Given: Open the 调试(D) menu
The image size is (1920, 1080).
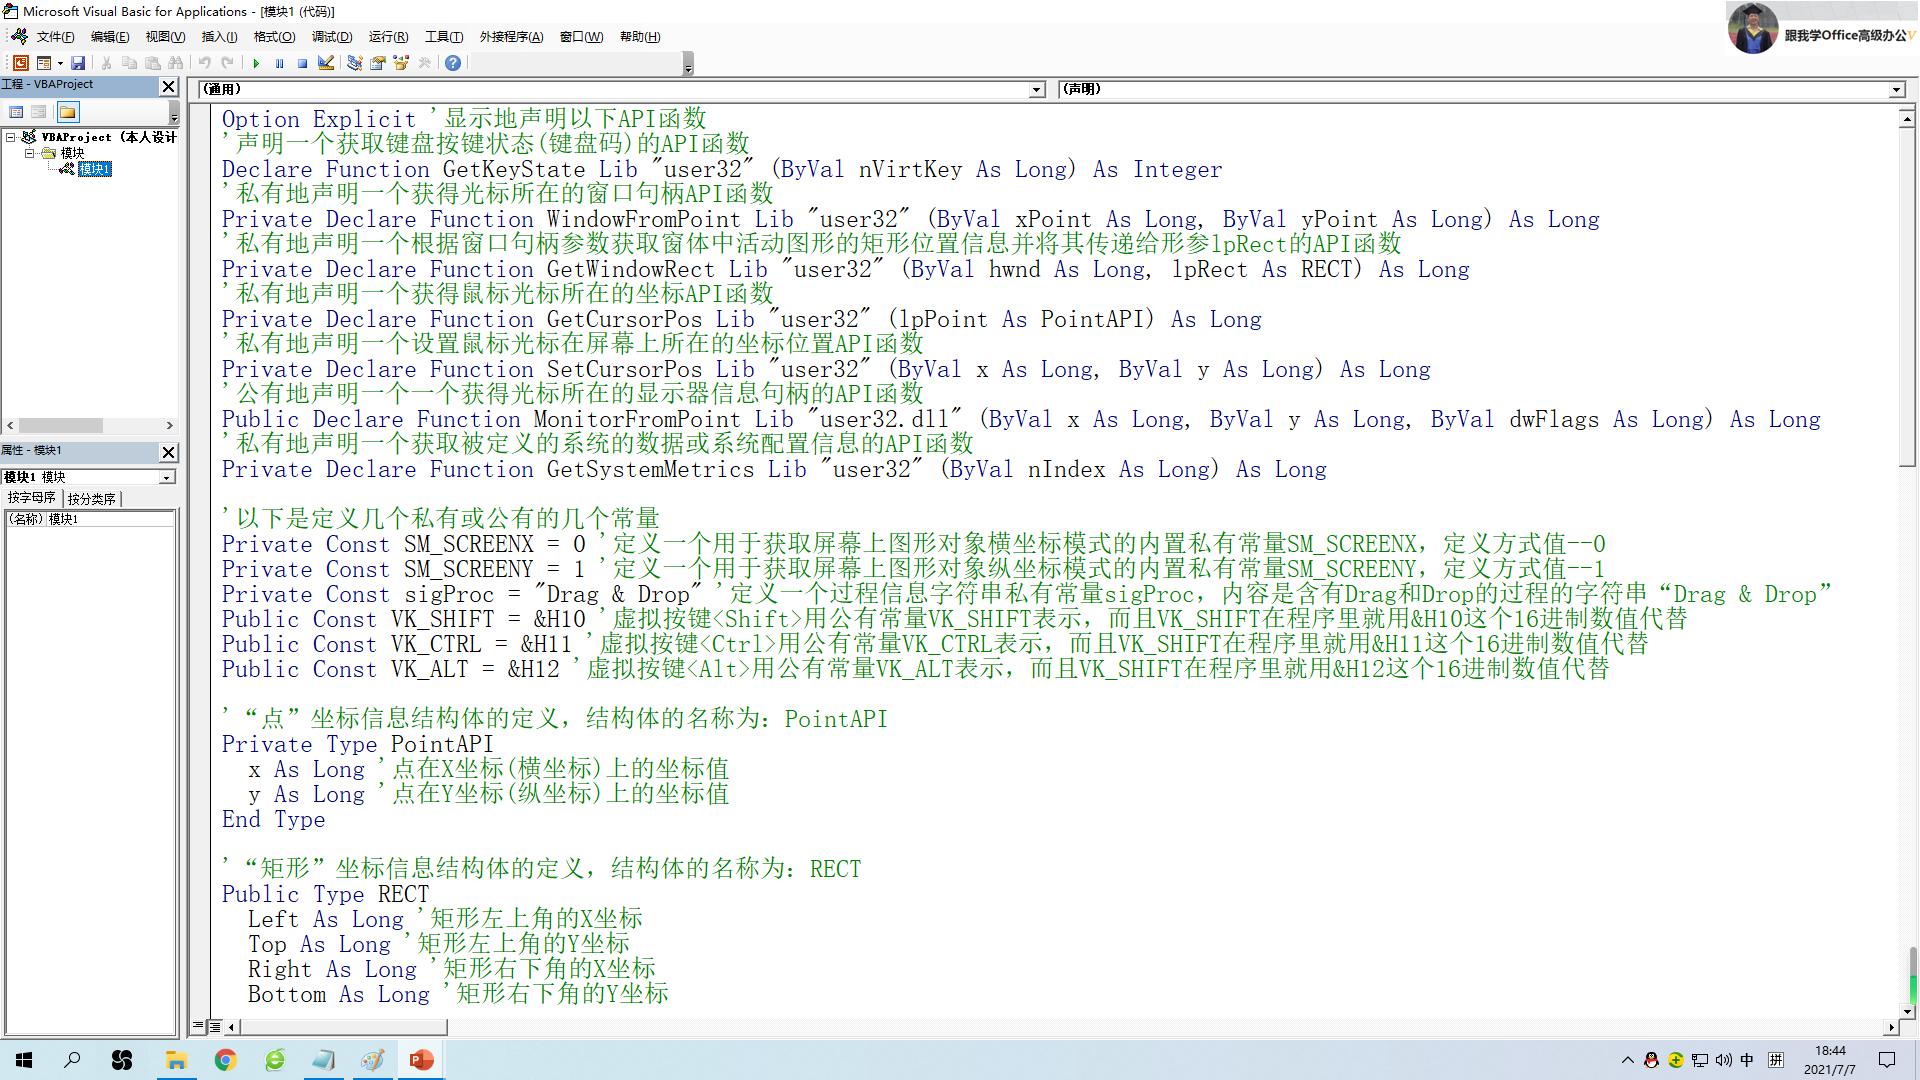Looking at the screenshot, I should tap(332, 37).
